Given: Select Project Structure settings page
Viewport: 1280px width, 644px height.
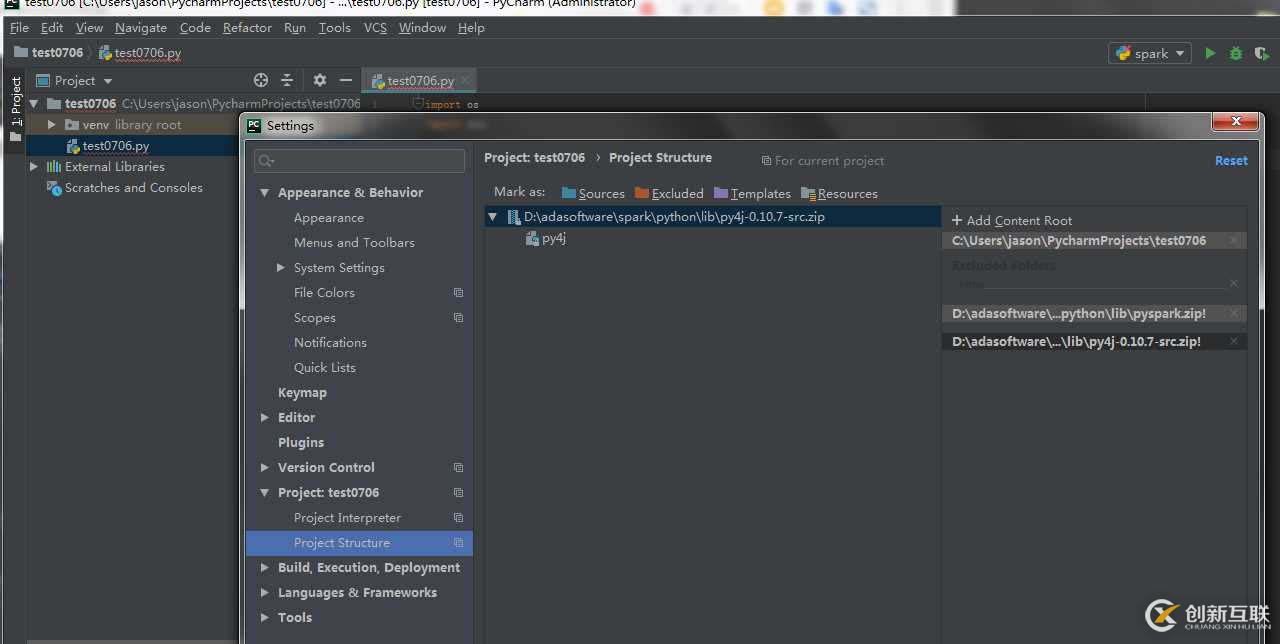Looking at the screenshot, I should 359,543.
